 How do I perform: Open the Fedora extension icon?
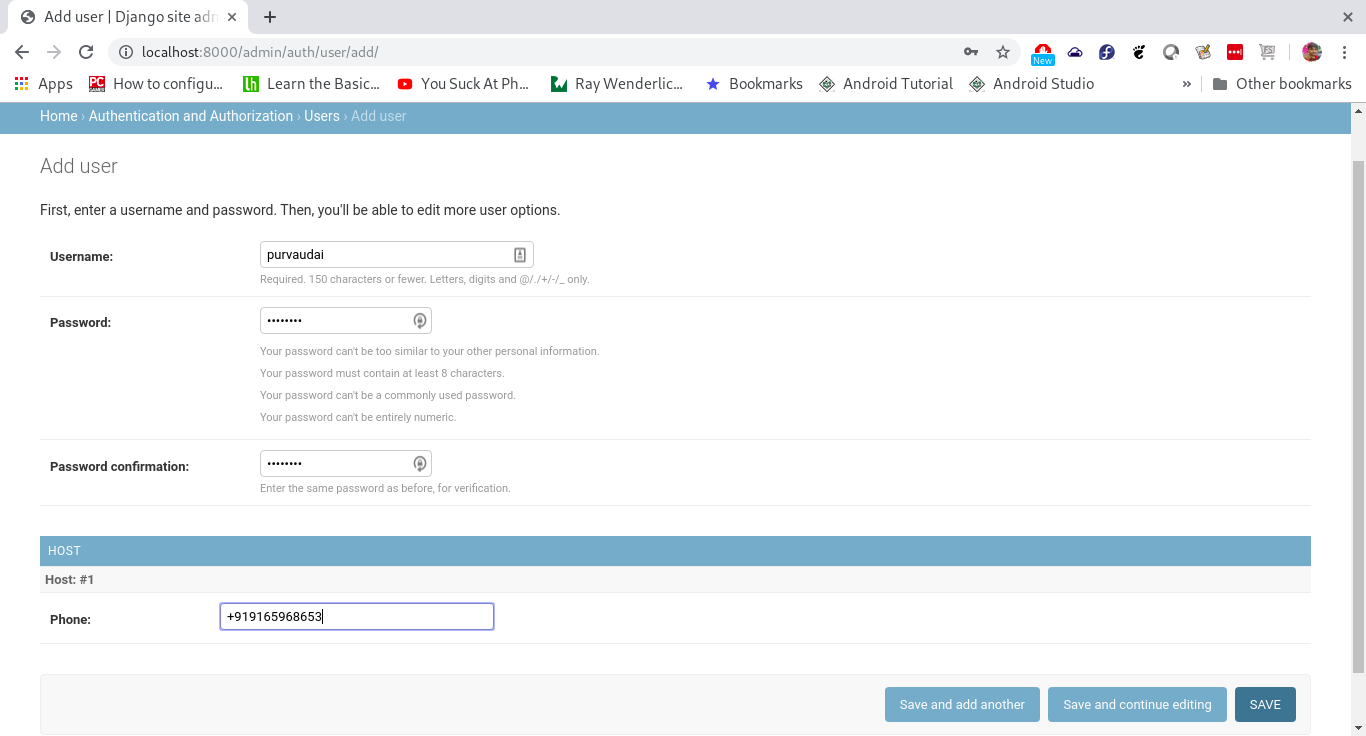[x=1107, y=52]
